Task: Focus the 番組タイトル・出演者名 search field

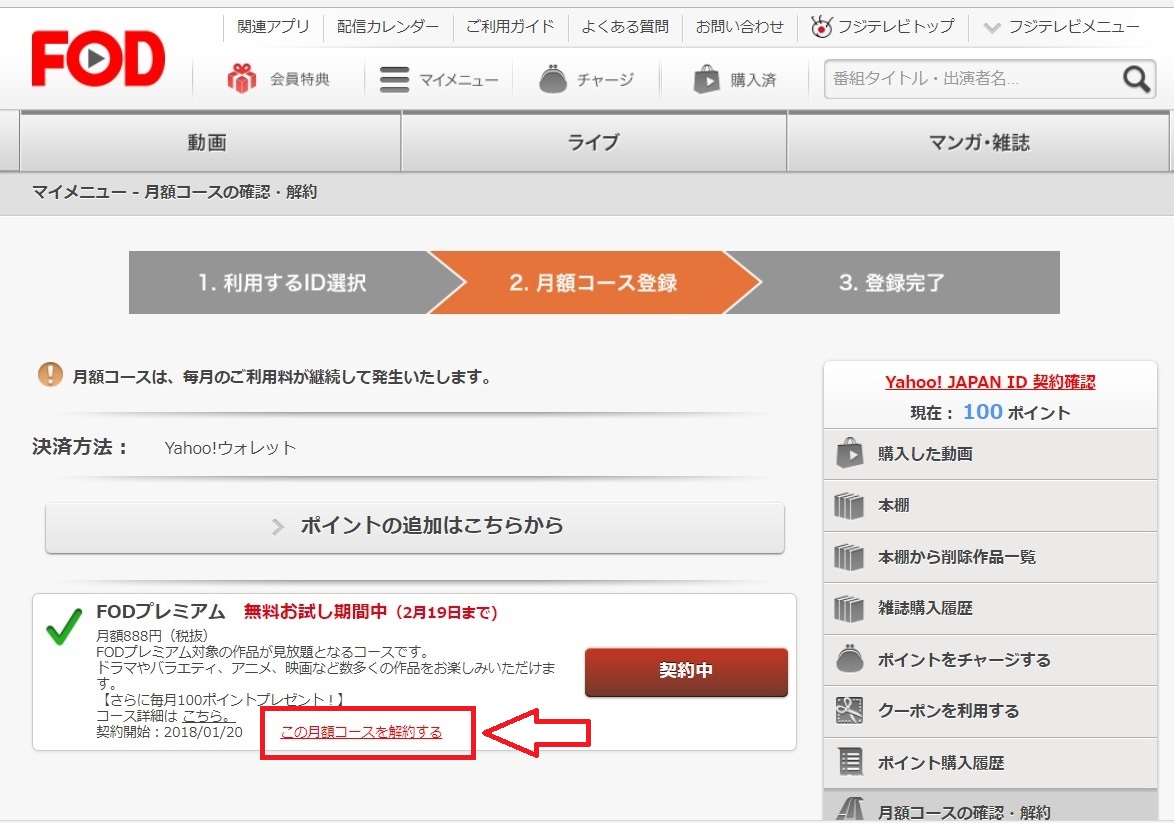Action: [973, 79]
